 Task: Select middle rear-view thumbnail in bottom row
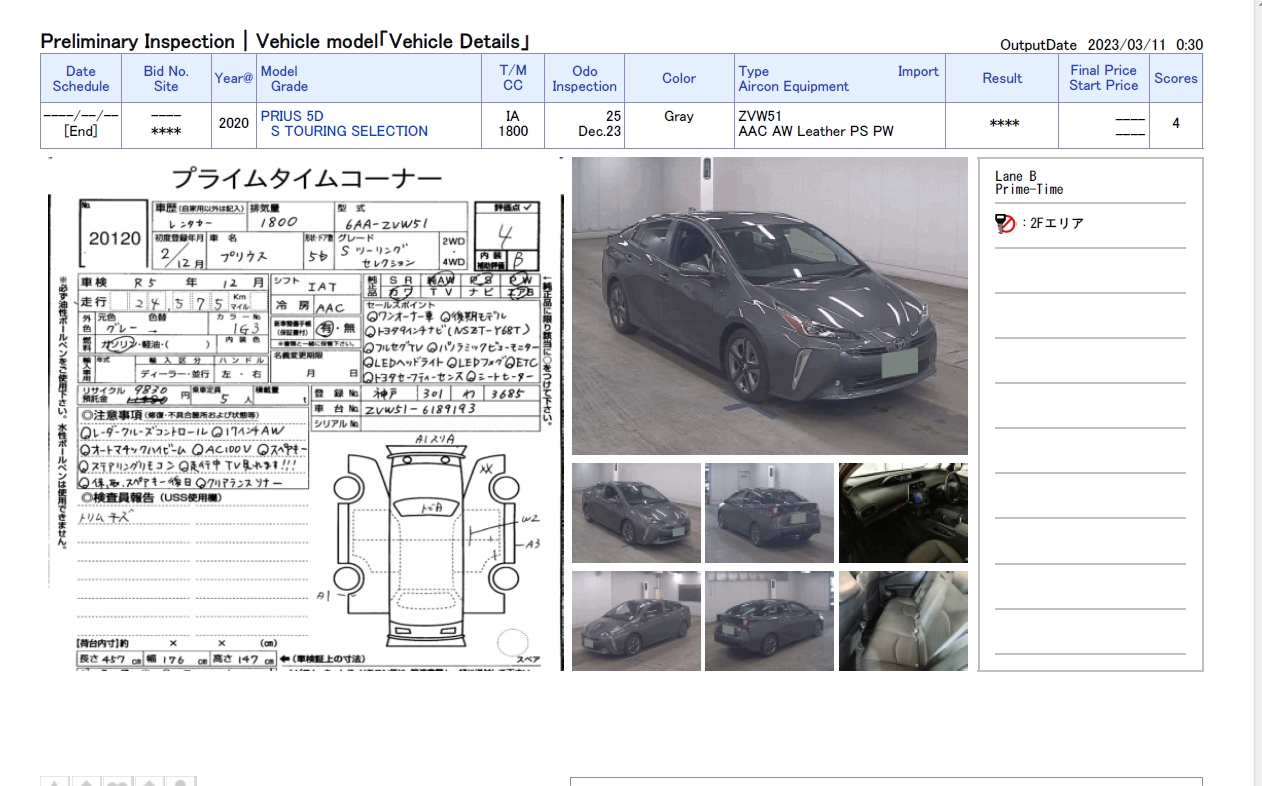769,621
